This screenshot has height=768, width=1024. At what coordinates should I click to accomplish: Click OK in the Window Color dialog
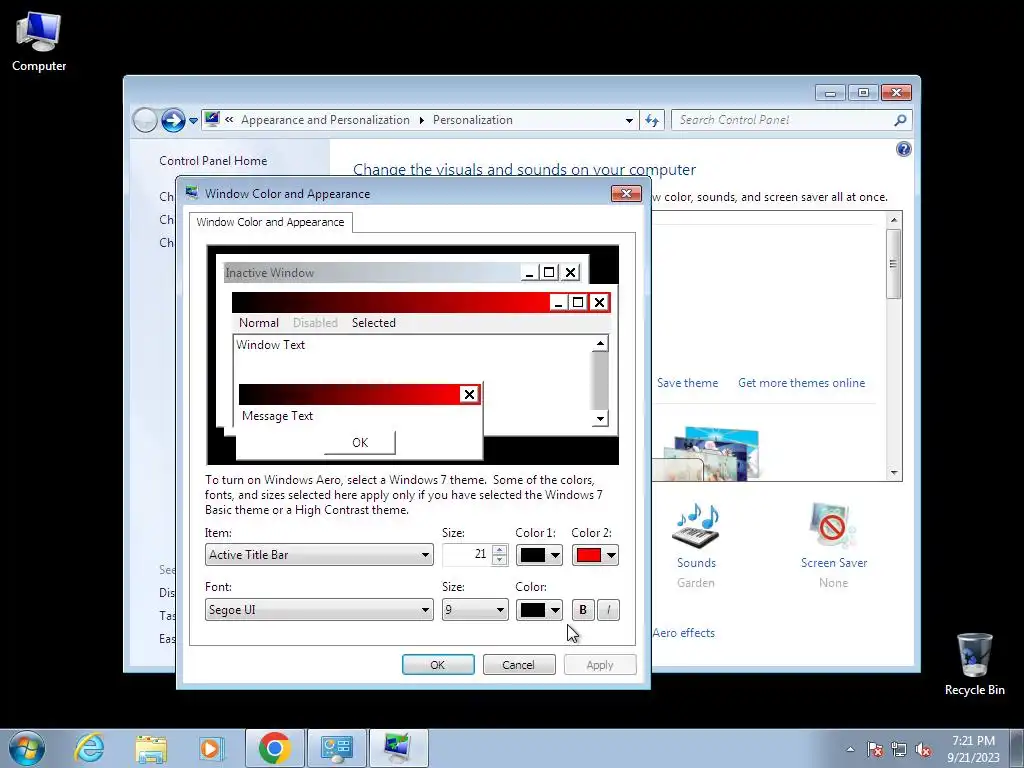pyautogui.click(x=438, y=665)
